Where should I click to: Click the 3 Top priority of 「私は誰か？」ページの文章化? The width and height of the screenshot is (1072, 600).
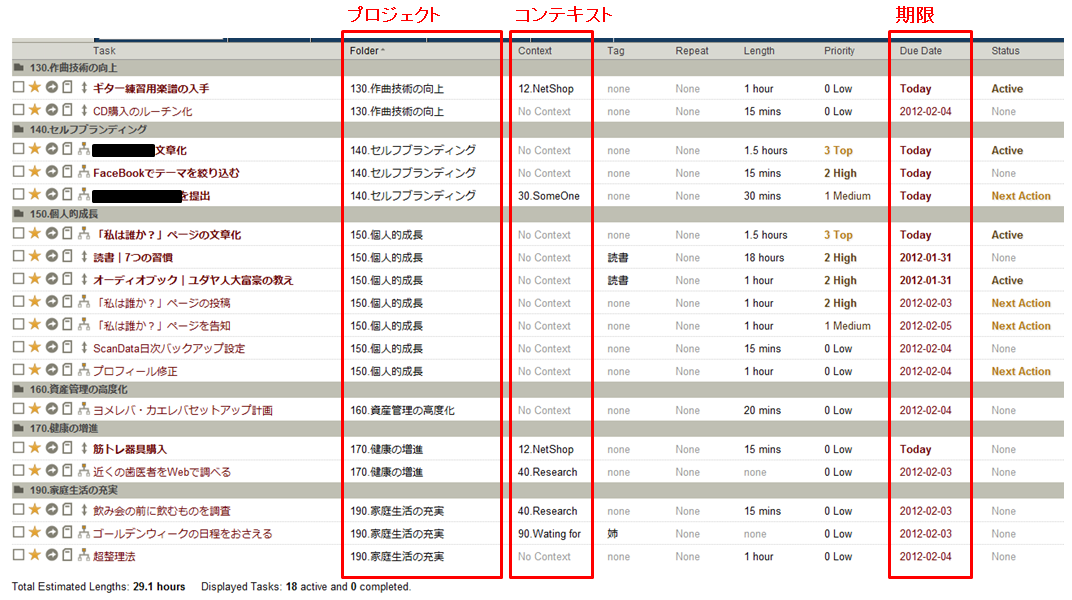coord(838,235)
